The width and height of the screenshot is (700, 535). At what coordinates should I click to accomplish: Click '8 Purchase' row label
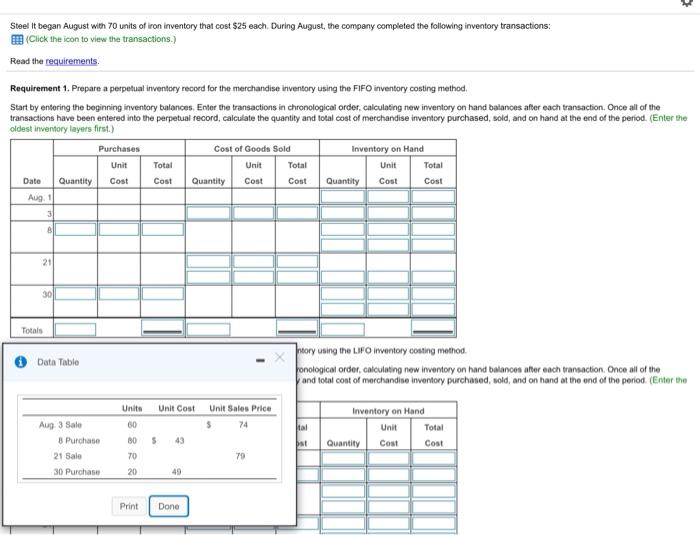click(x=79, y=440)
